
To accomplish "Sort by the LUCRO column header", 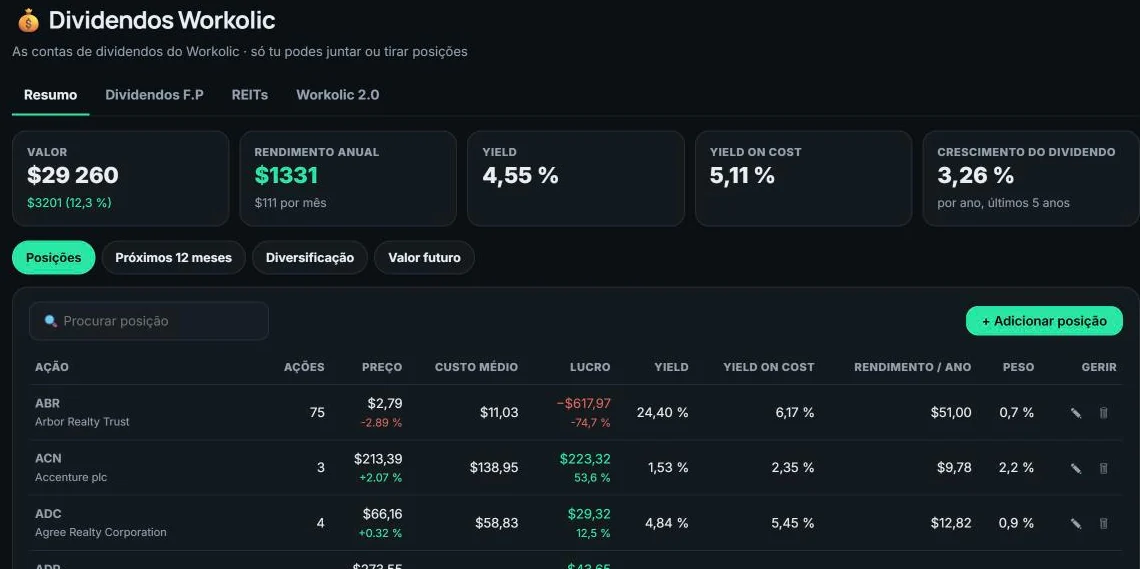I will click(x=590, y=367).
